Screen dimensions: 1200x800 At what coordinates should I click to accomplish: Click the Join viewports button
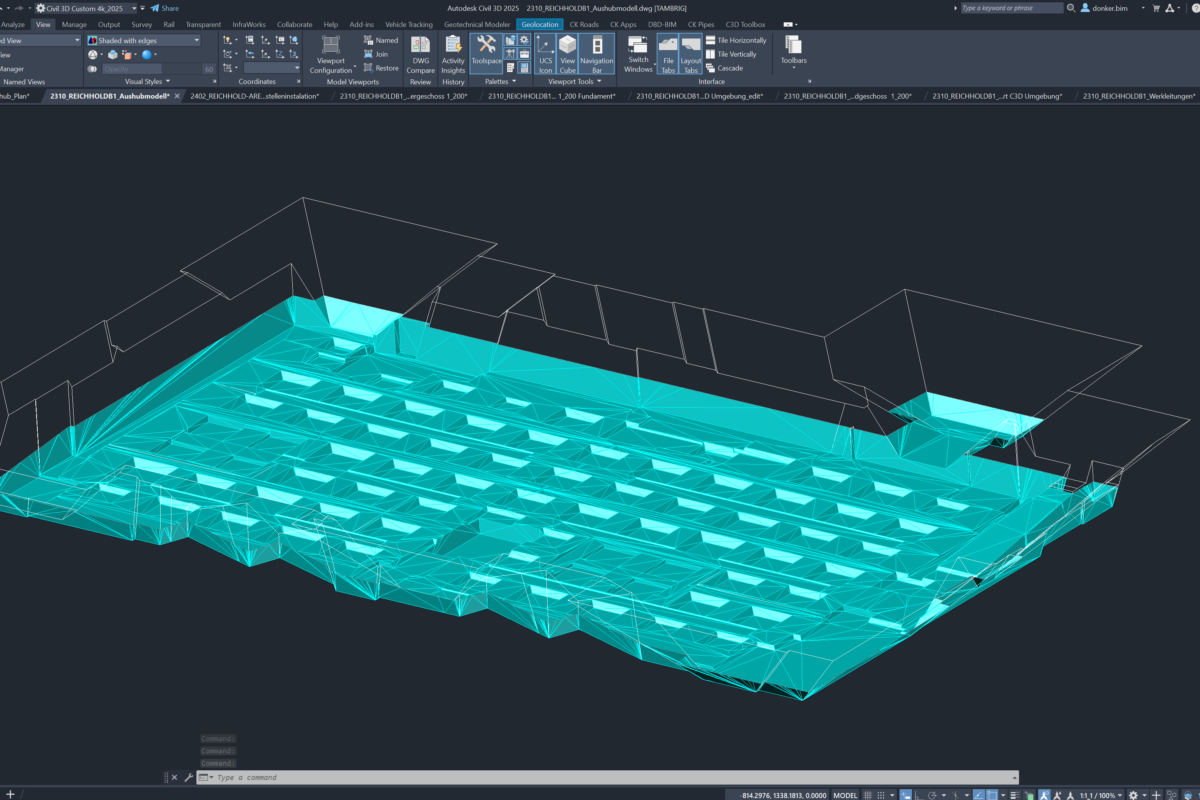point(381,54)
